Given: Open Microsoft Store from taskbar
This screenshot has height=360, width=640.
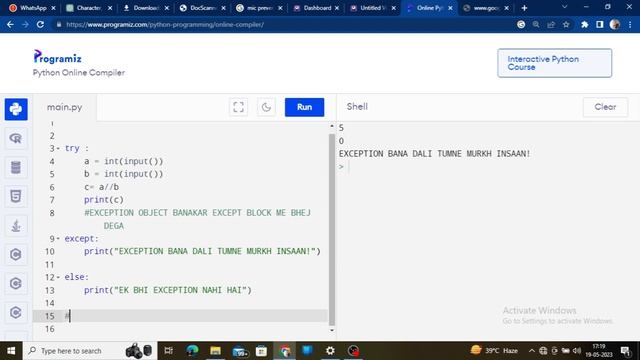Looking at the screenshot, I should (x=261, y=351).
